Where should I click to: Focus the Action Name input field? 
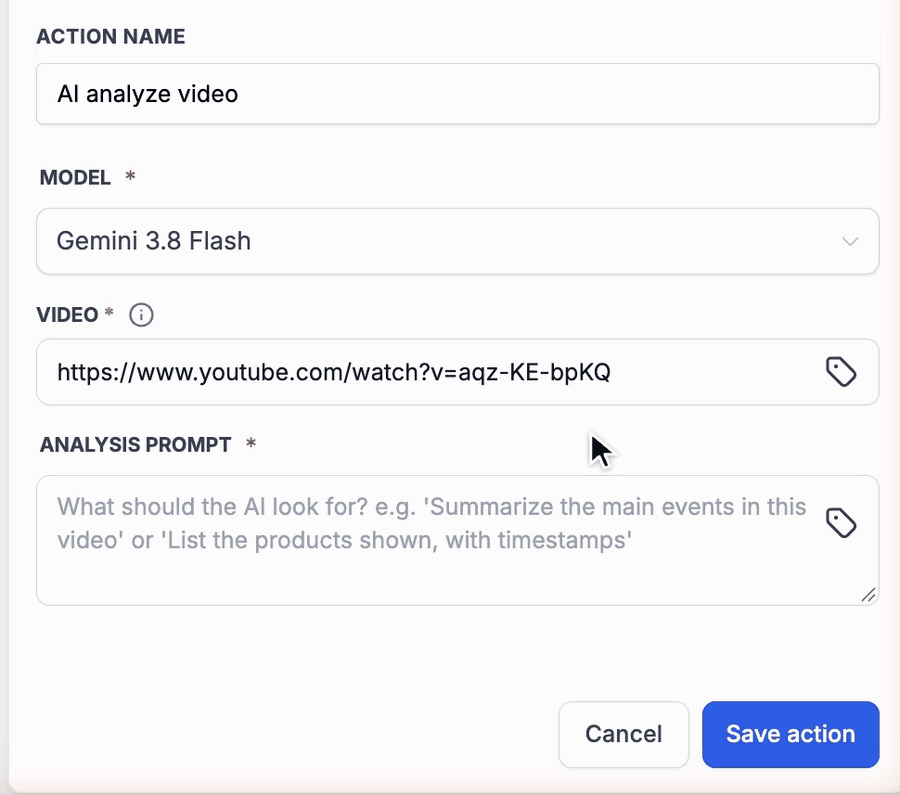coord(457,94)
